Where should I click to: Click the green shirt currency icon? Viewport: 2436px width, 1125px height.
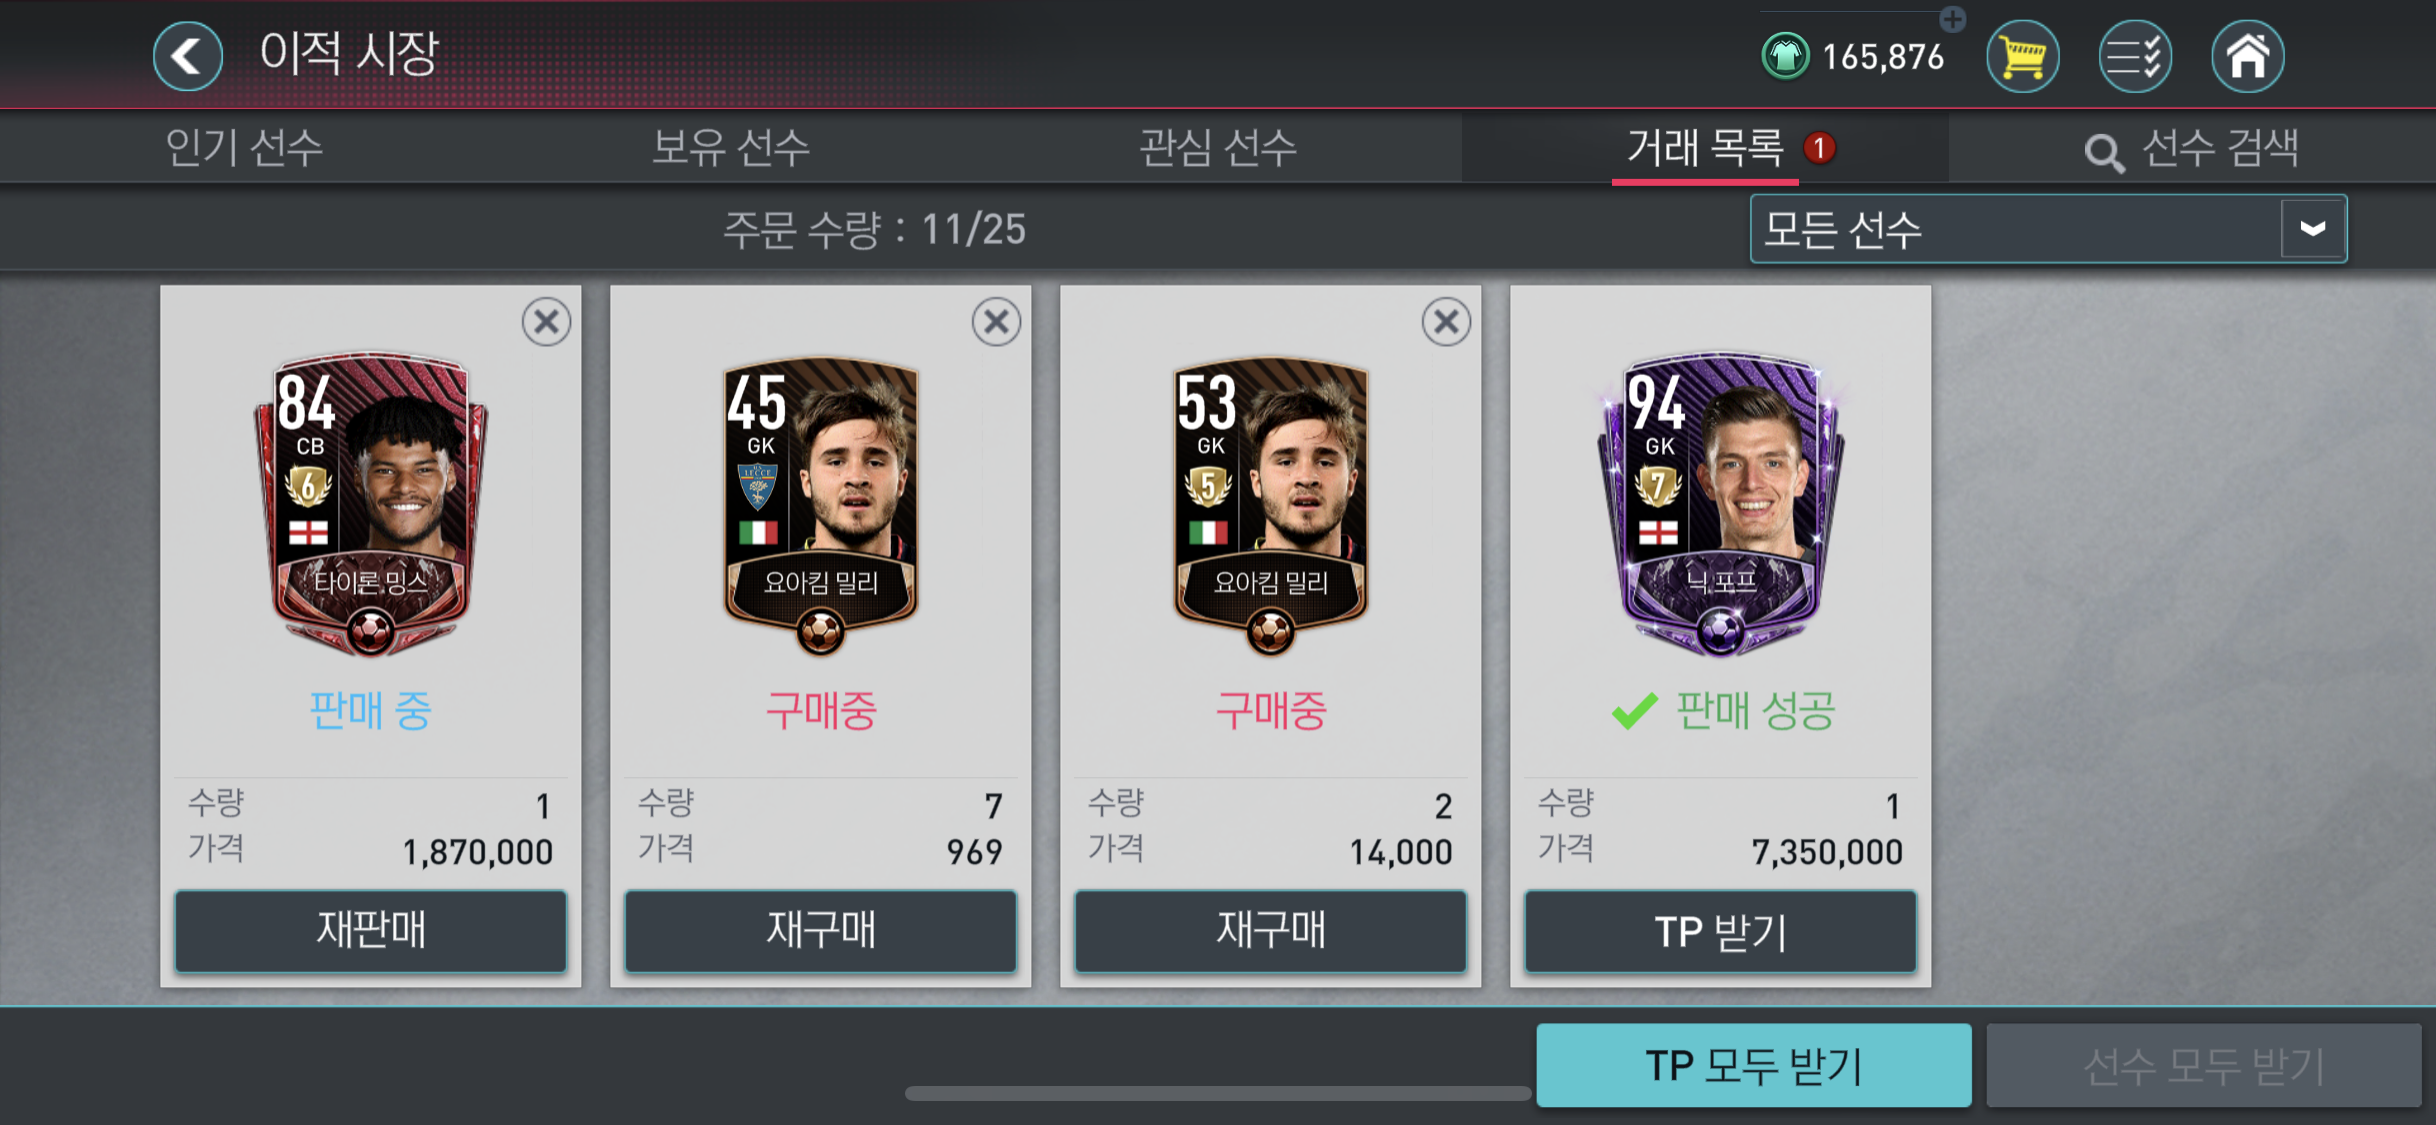(x=1785, y=57)
